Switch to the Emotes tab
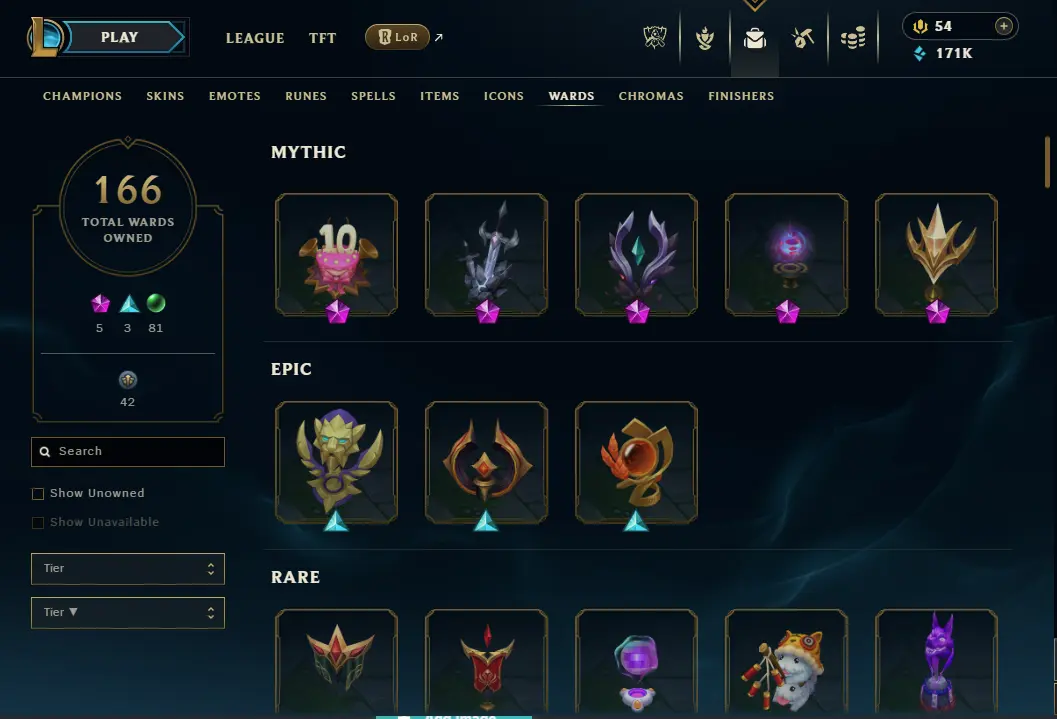This screenshot has width=1057, height=719. coord(235,96)
